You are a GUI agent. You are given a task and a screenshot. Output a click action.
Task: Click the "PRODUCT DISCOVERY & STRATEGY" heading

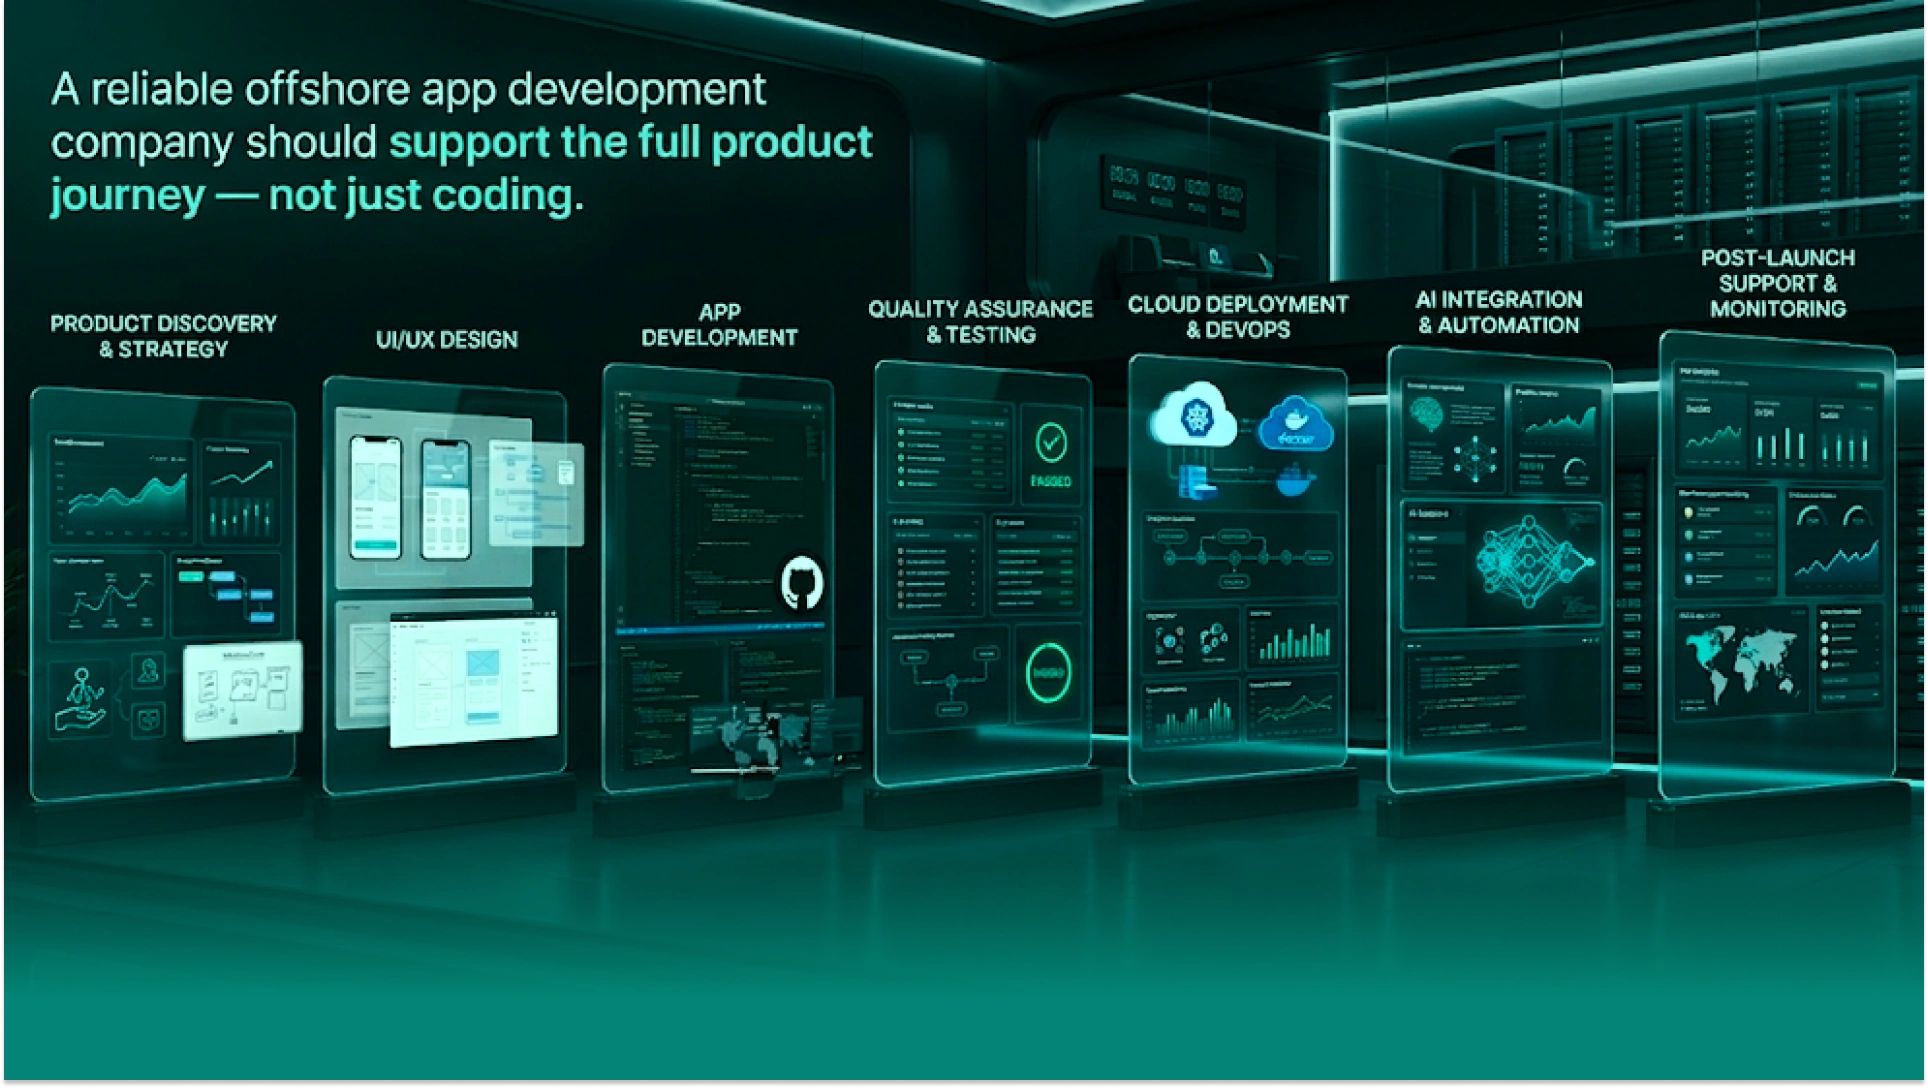point(163,336)
